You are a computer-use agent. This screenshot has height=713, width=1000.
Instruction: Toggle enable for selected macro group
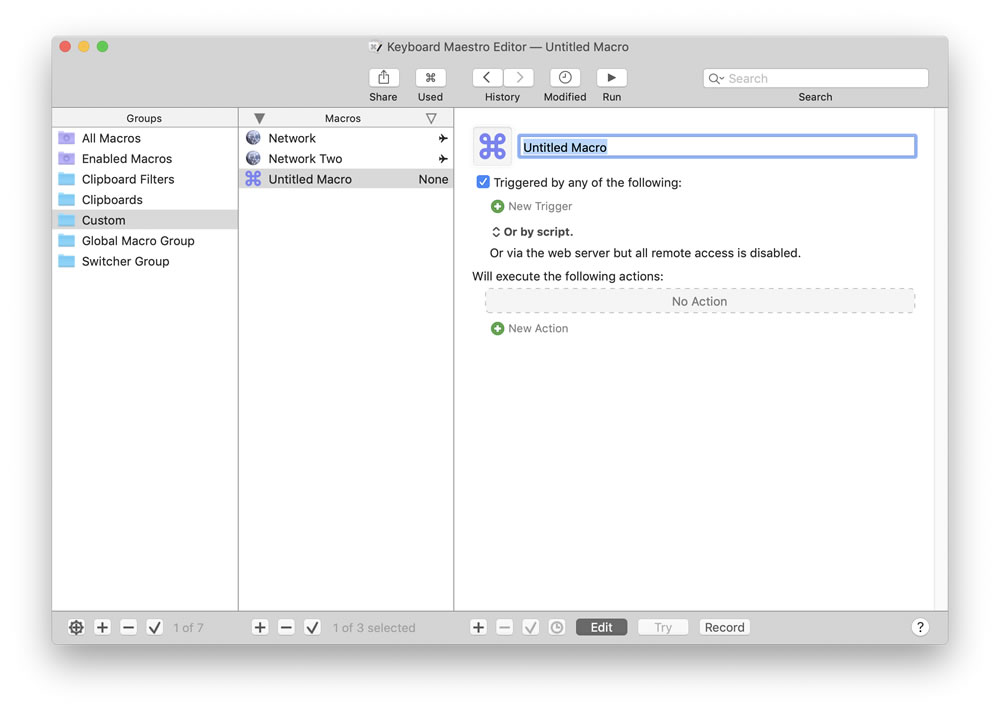(x=154, y=628)
